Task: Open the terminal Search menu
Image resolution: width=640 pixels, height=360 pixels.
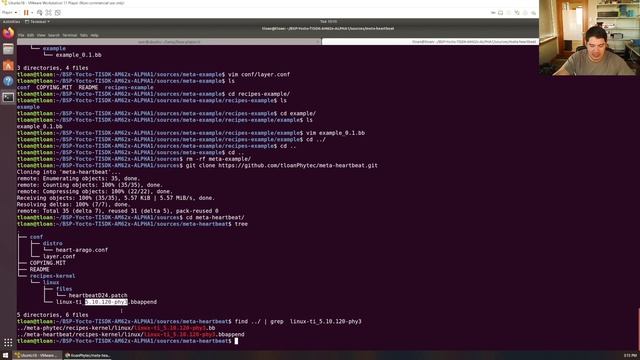Action: (54, 36)
